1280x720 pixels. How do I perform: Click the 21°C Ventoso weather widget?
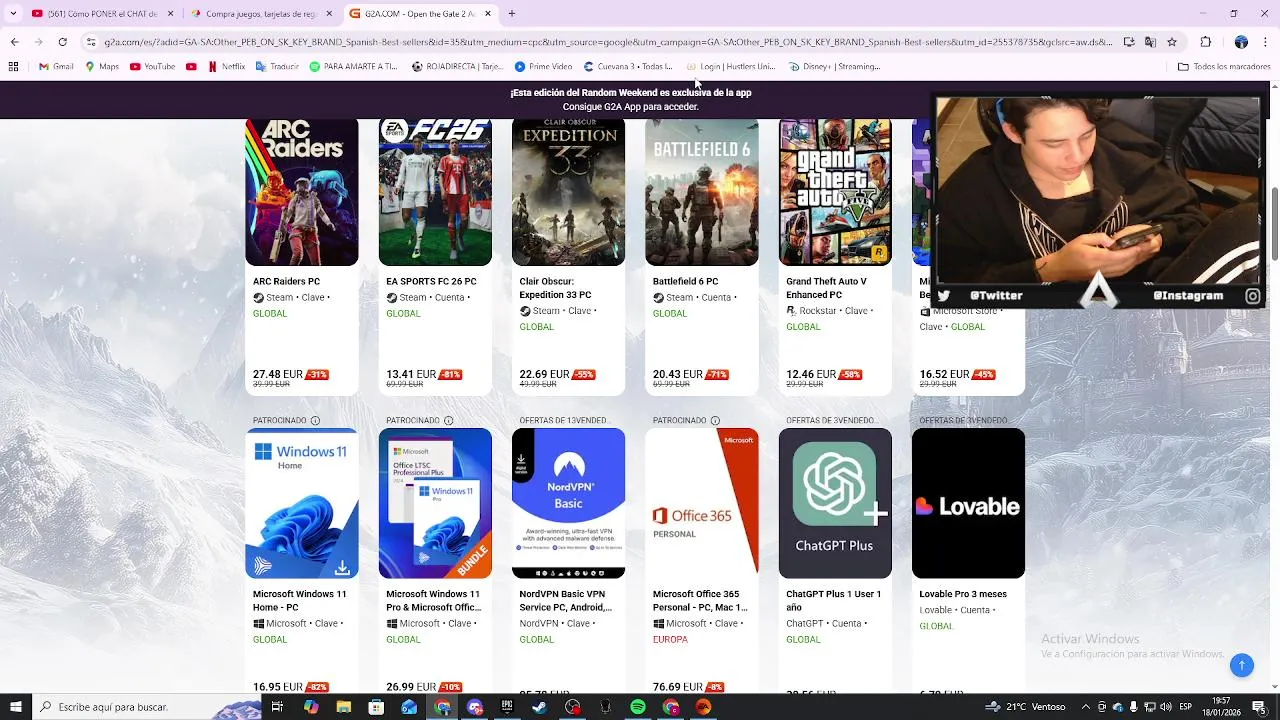coord(1025,707)
